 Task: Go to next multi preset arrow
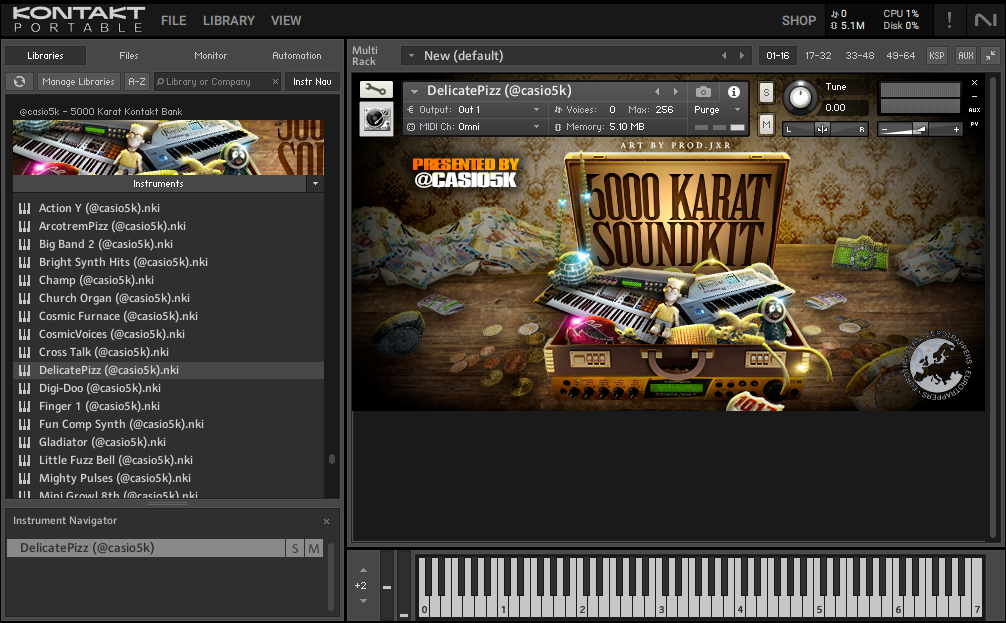click(742, 56)
